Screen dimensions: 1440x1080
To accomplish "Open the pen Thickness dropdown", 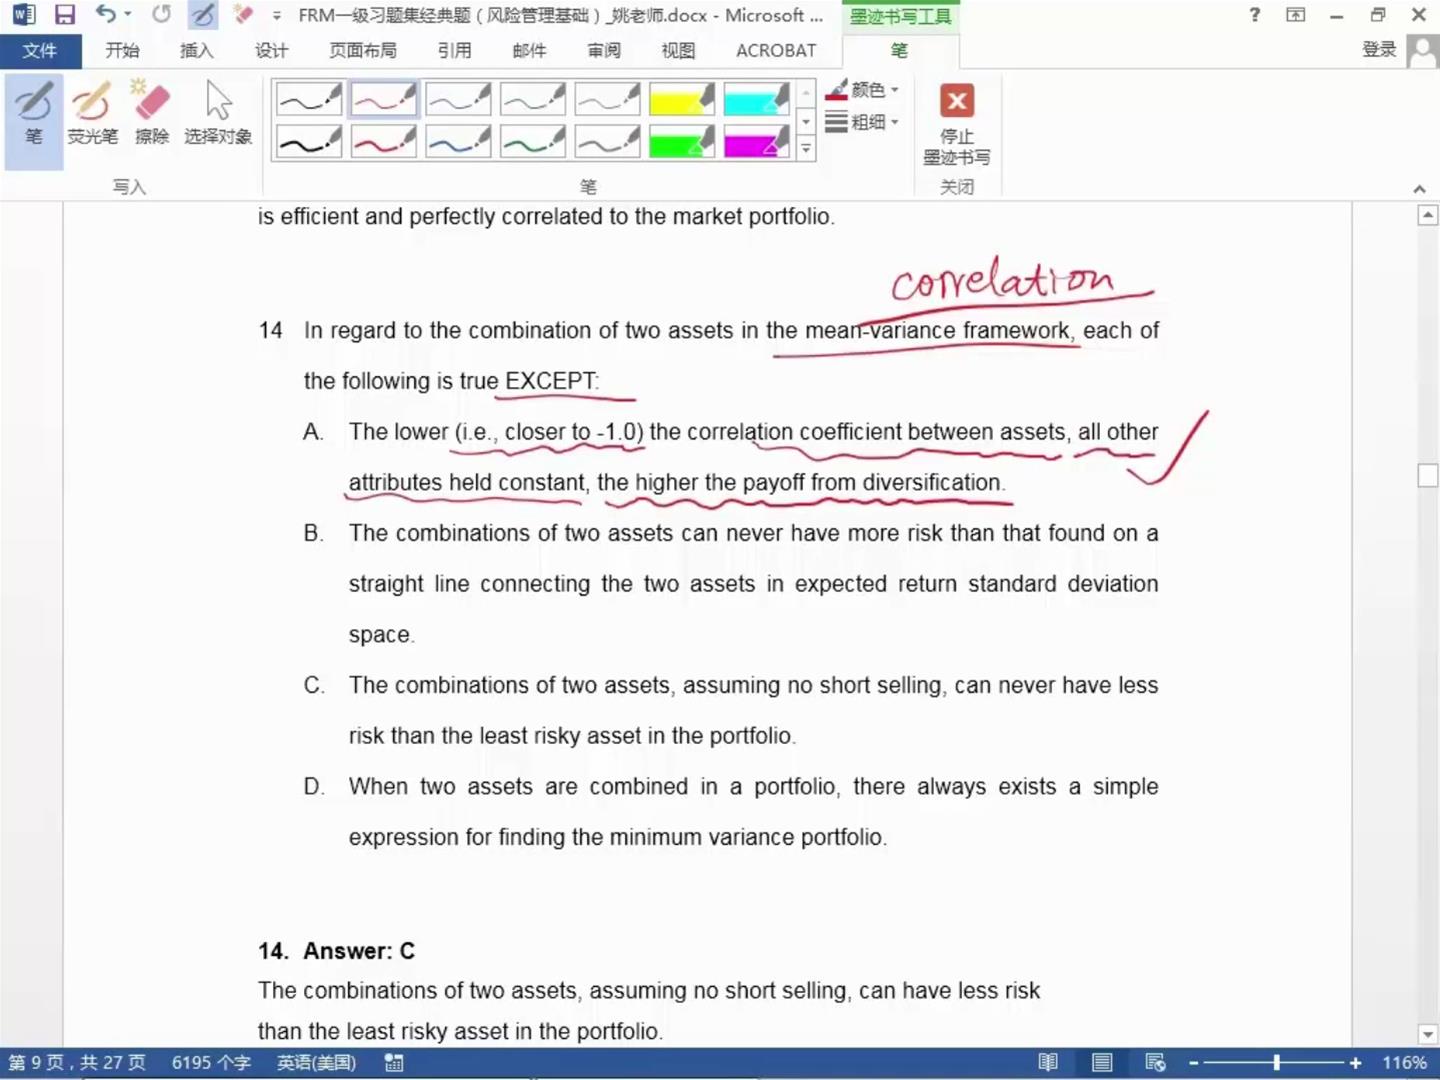I will pyautogui.click(x=862, y=122).
